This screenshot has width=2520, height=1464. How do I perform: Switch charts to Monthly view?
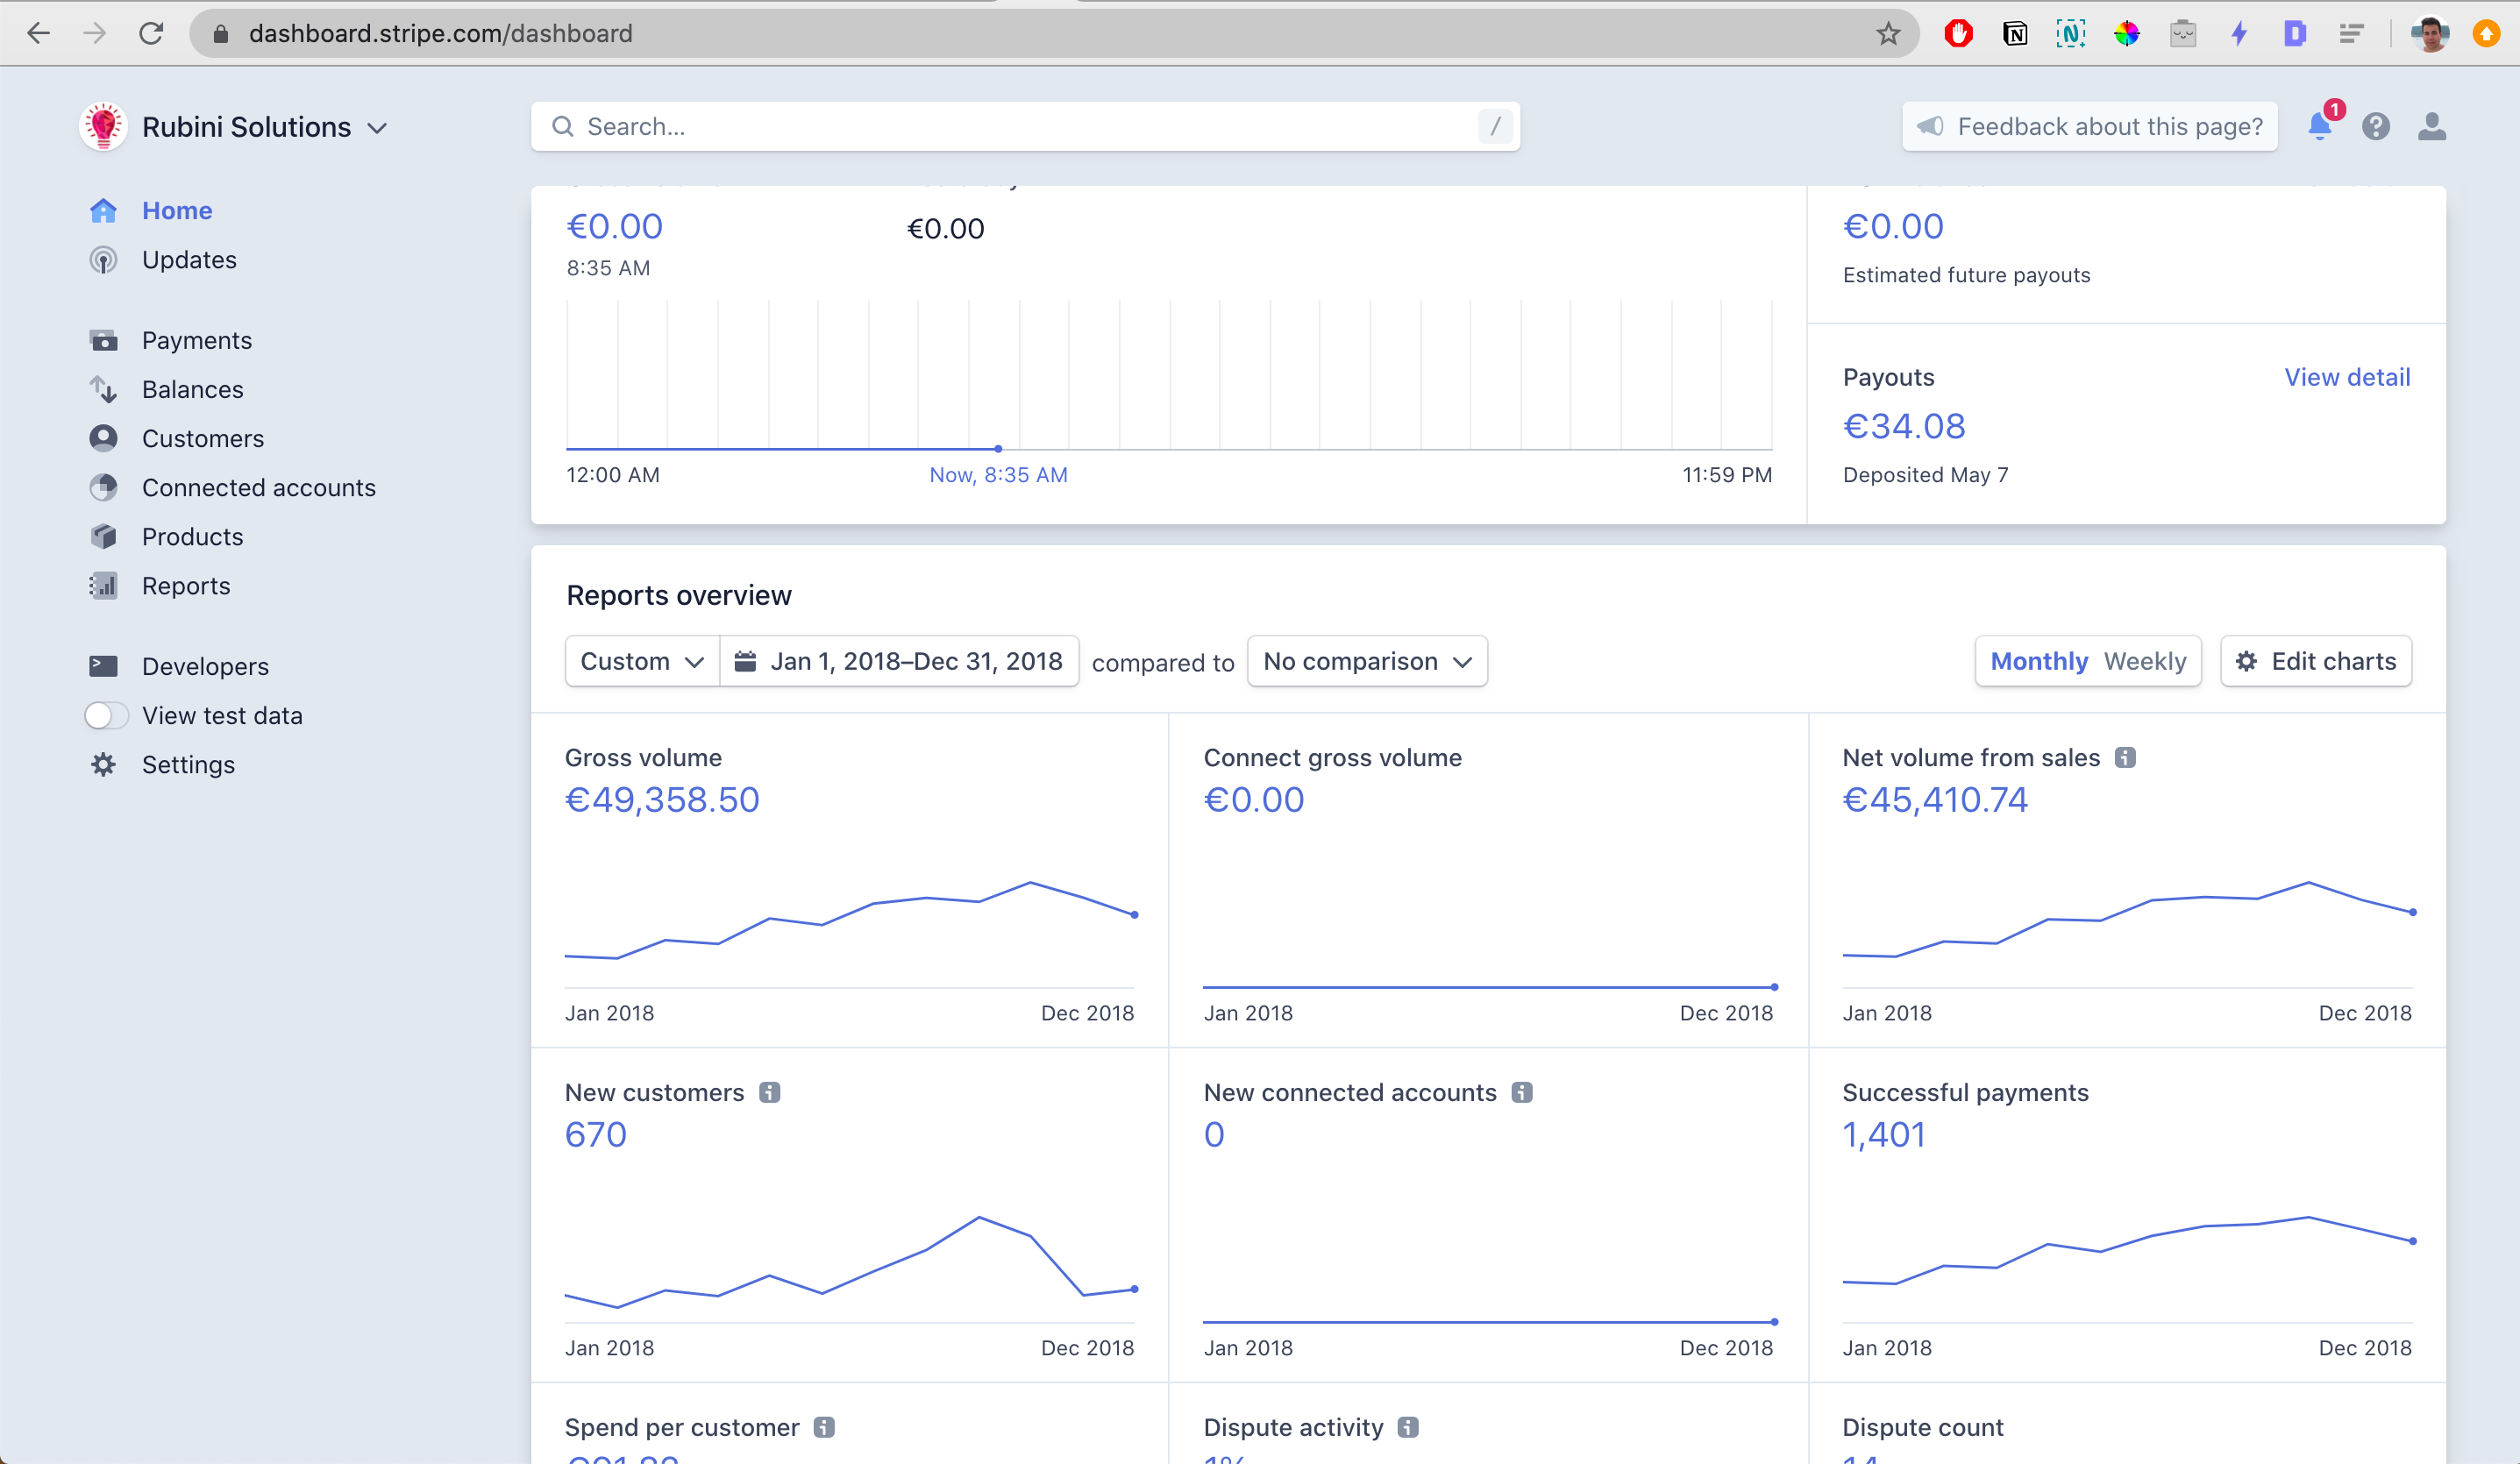[x=2039, y=662]
